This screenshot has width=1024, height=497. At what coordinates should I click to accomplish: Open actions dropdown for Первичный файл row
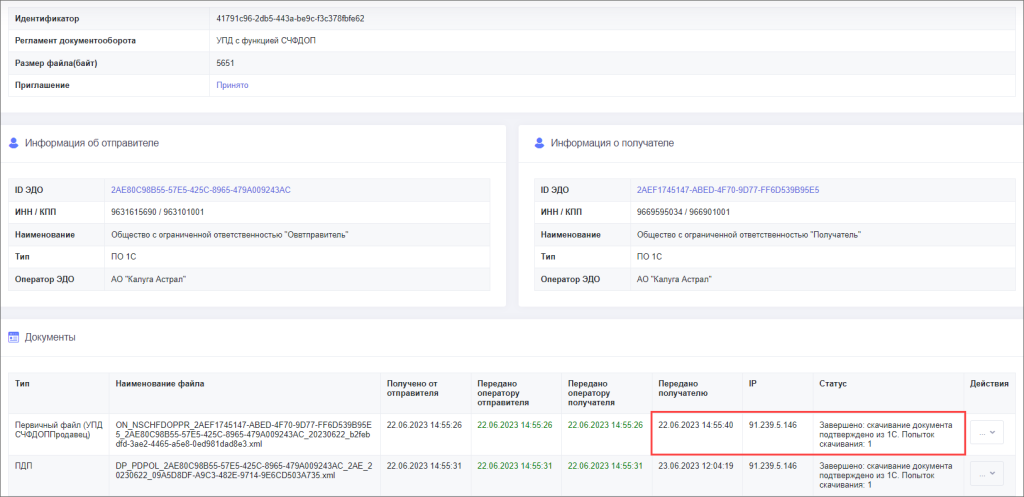[986, 432]
